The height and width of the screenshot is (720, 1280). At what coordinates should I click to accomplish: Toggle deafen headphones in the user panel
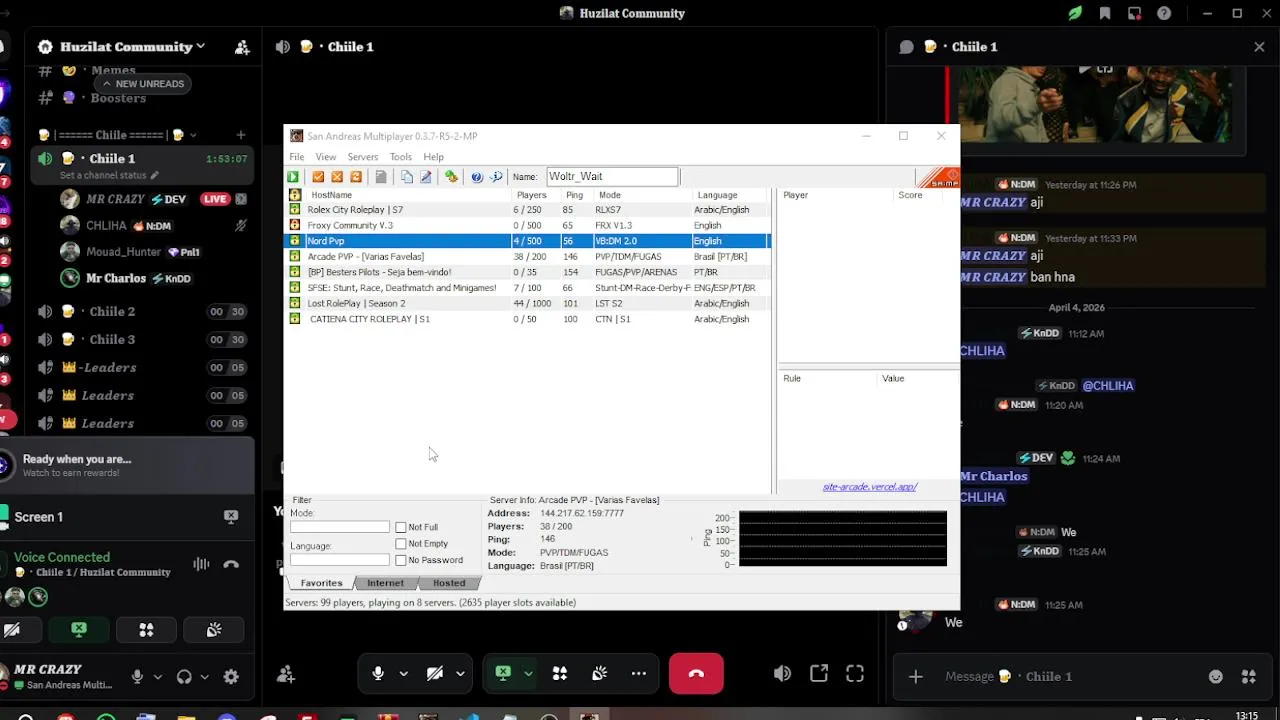184,677
